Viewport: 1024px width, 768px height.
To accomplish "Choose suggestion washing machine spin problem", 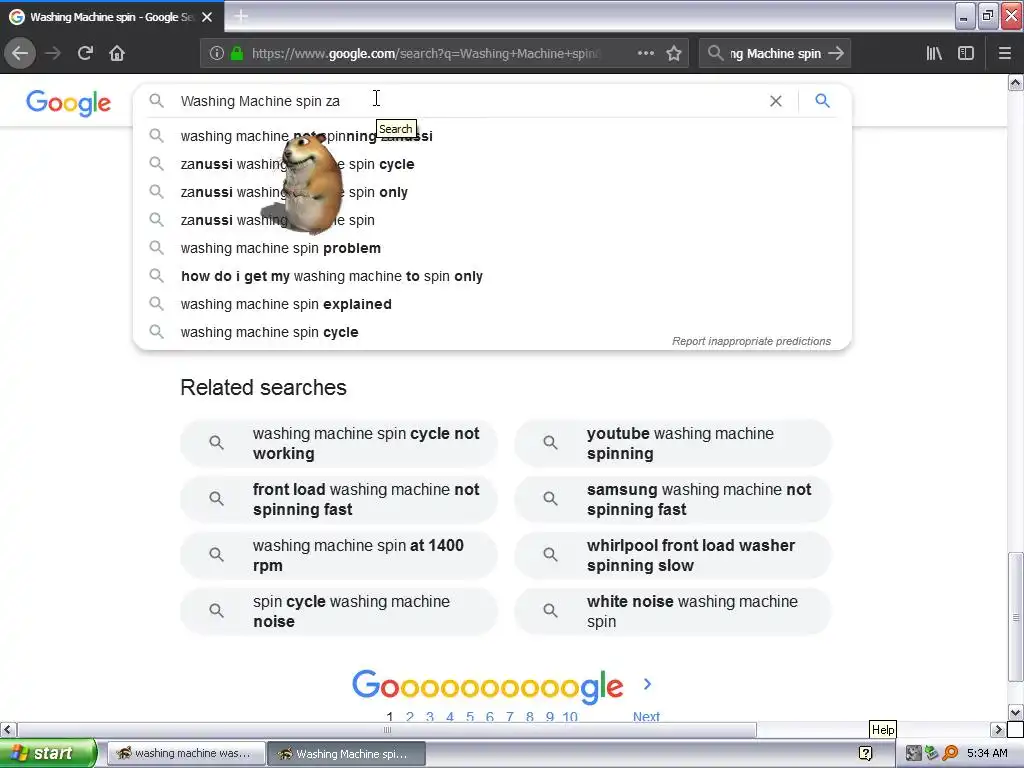I will tap(492, 248).
